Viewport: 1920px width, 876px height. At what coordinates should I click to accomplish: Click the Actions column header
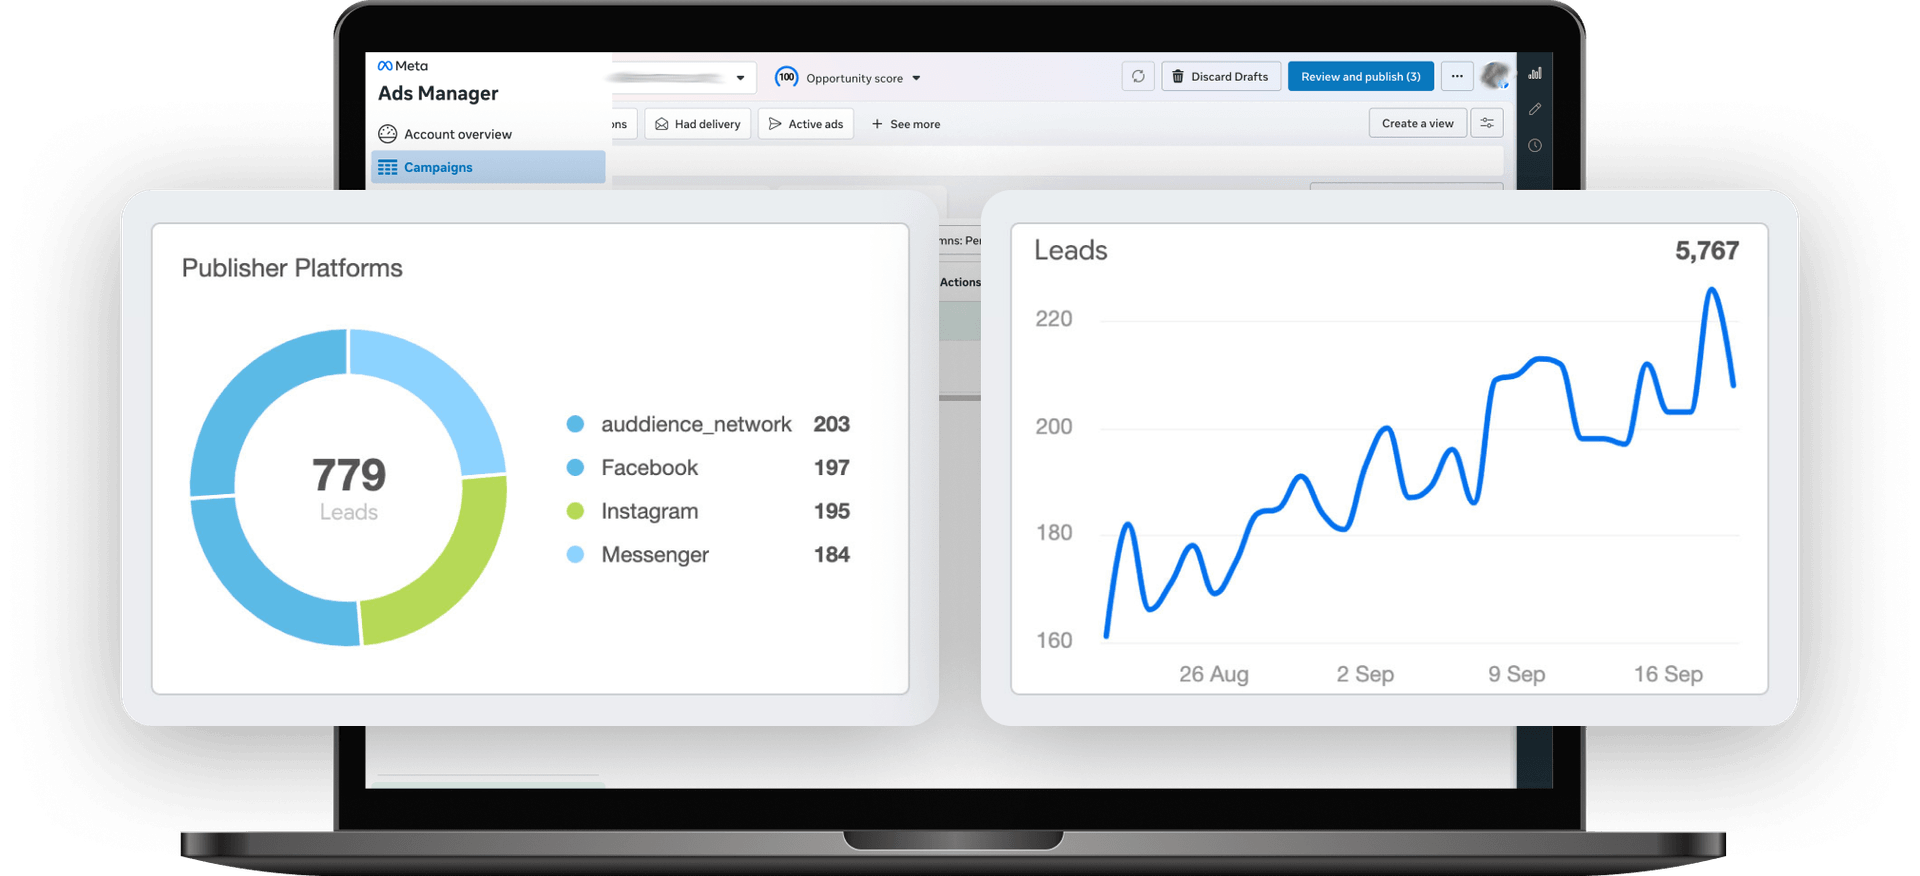(960, 282)
